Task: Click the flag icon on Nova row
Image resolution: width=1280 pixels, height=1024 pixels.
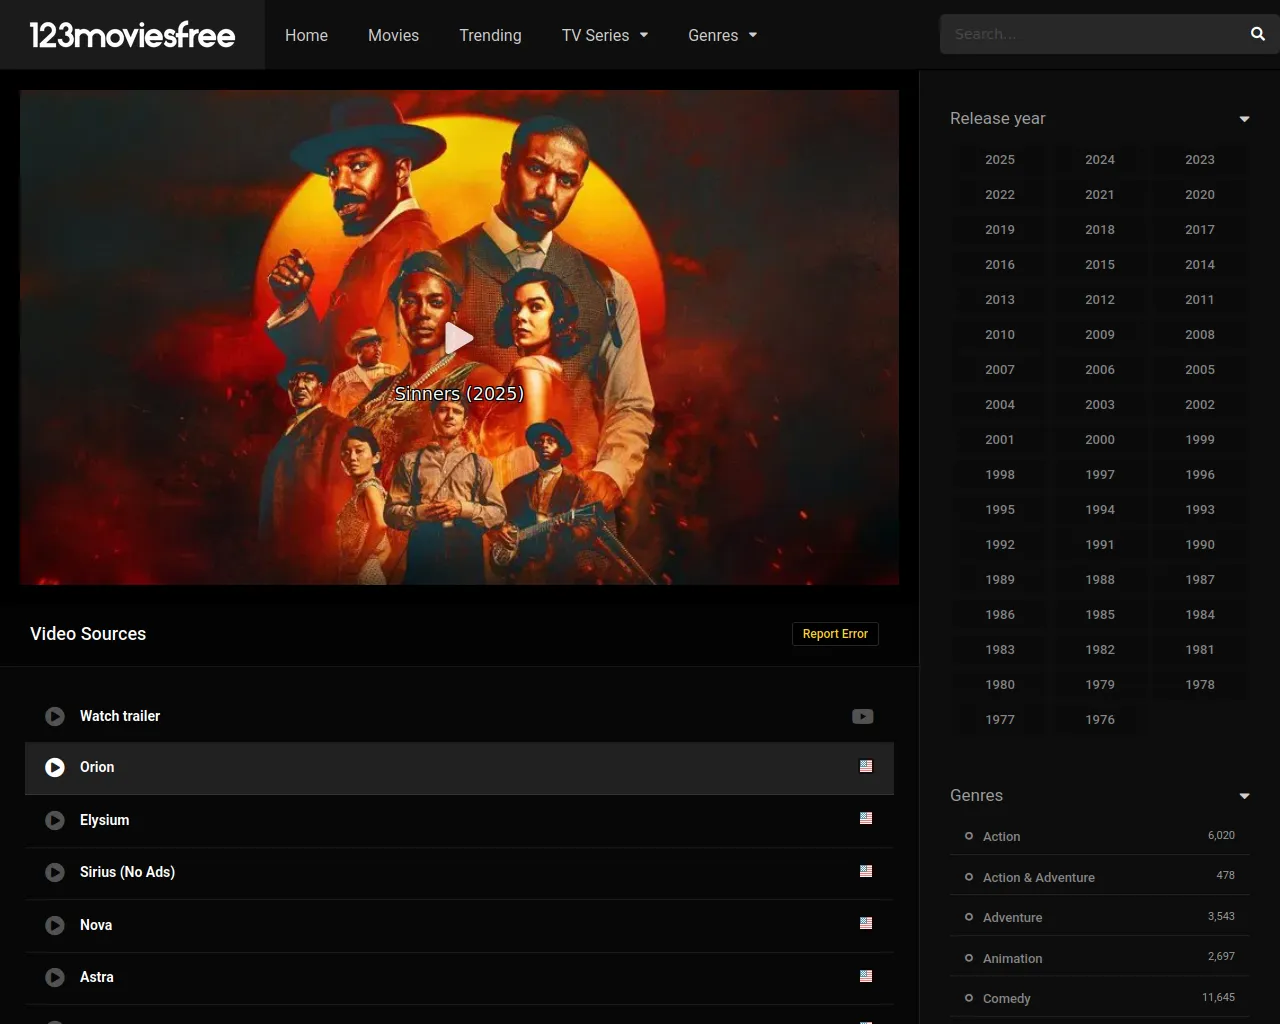Action: click(866, 923)
